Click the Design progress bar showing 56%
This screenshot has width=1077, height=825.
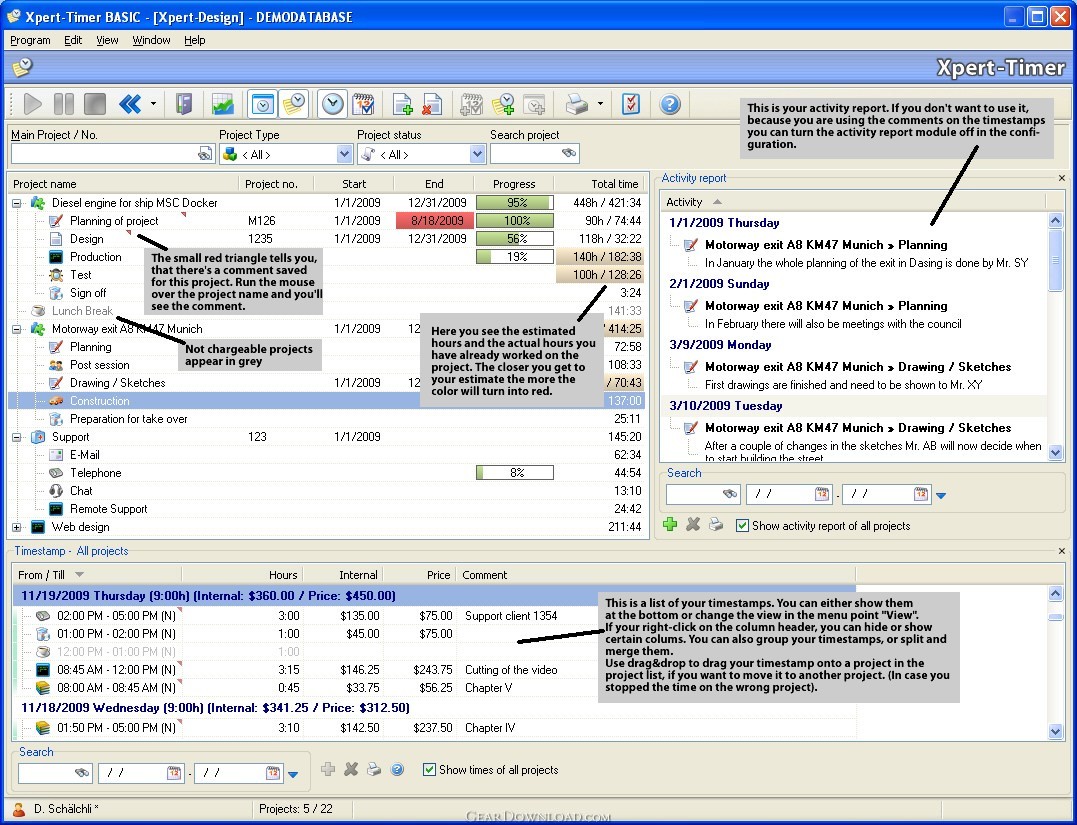(514, 238)
